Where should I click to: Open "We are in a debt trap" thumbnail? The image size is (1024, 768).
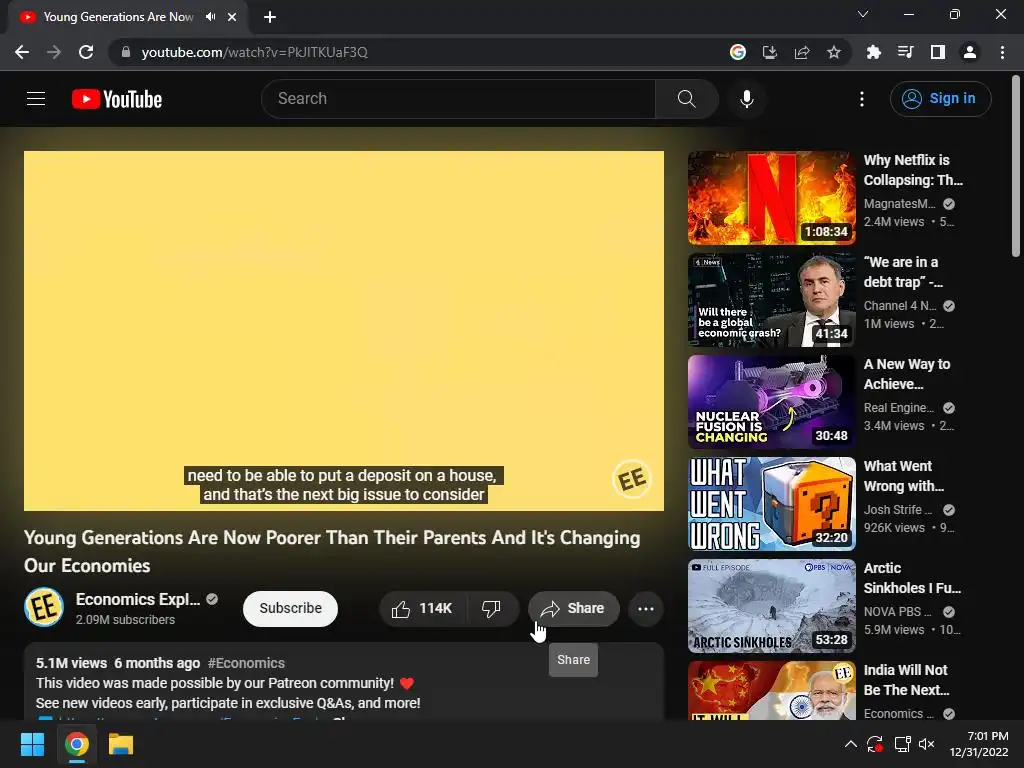(771, 300)
